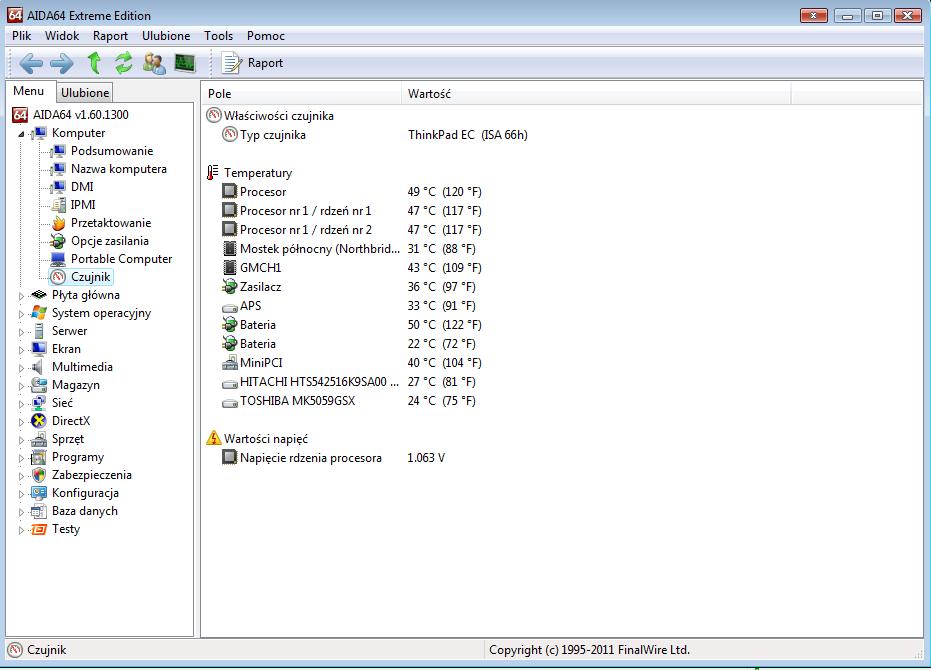Open the Raport menu in menu bar
The width and height of the screenshot is (931, 670).
point(110,36)
